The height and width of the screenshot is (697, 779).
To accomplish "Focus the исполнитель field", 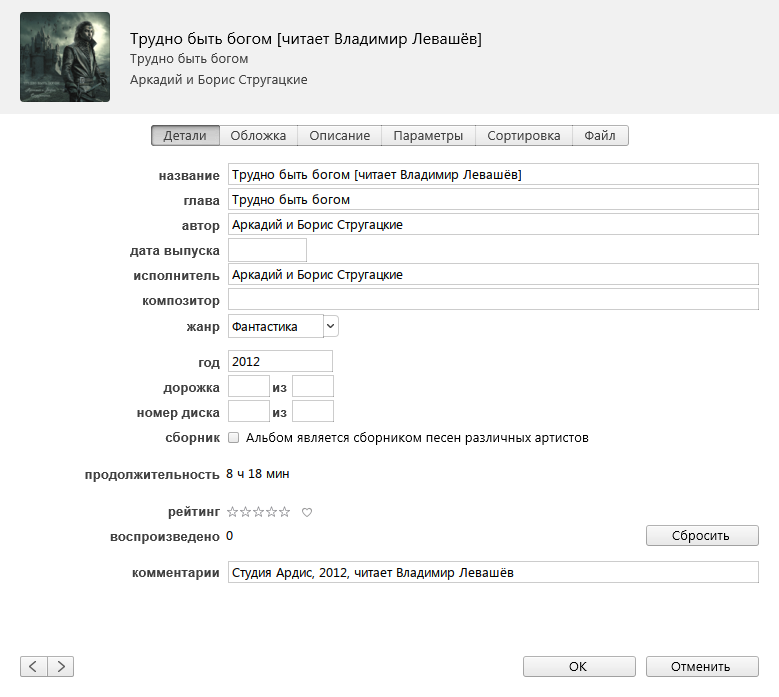I will pyautogui.click(x=493, y=274).
